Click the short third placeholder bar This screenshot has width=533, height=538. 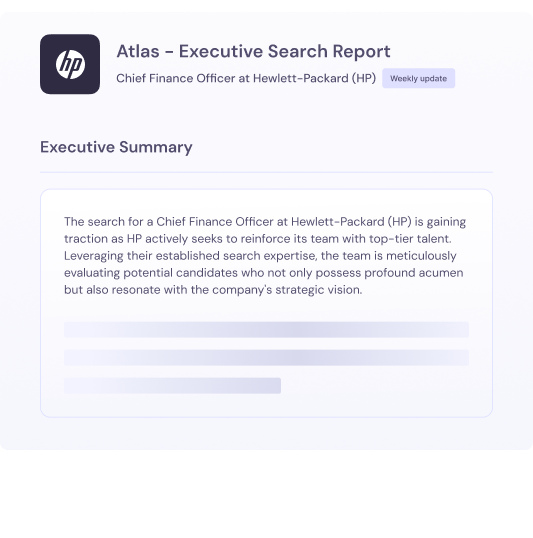click(172, 386)
